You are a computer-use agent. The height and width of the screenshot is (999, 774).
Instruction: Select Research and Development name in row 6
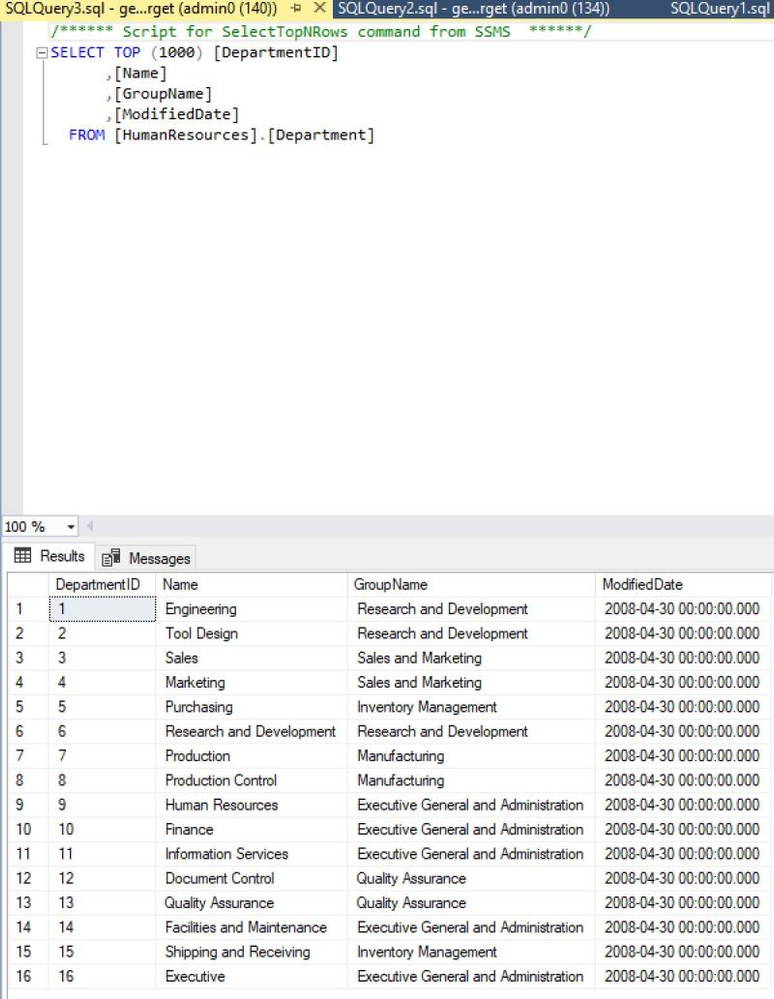[252, 731]
